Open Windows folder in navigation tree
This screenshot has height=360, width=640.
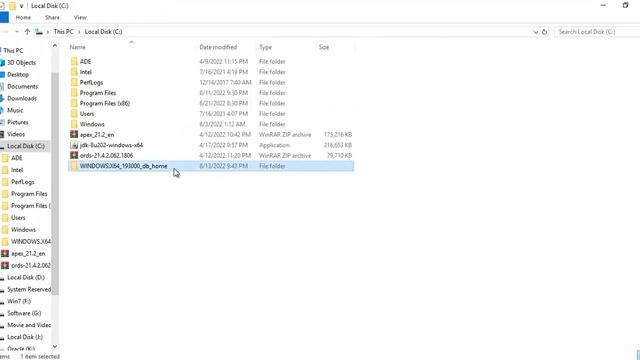tap(23, 230)
